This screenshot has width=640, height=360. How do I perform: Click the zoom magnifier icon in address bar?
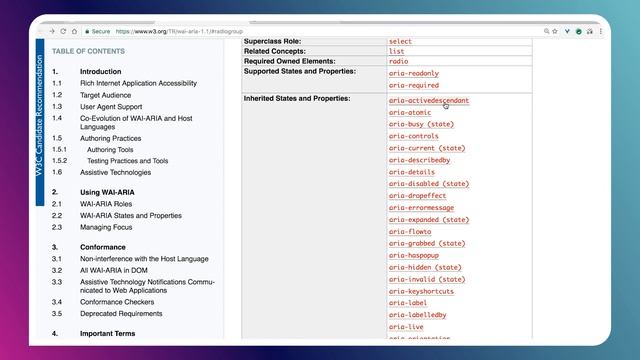point(546,31)
